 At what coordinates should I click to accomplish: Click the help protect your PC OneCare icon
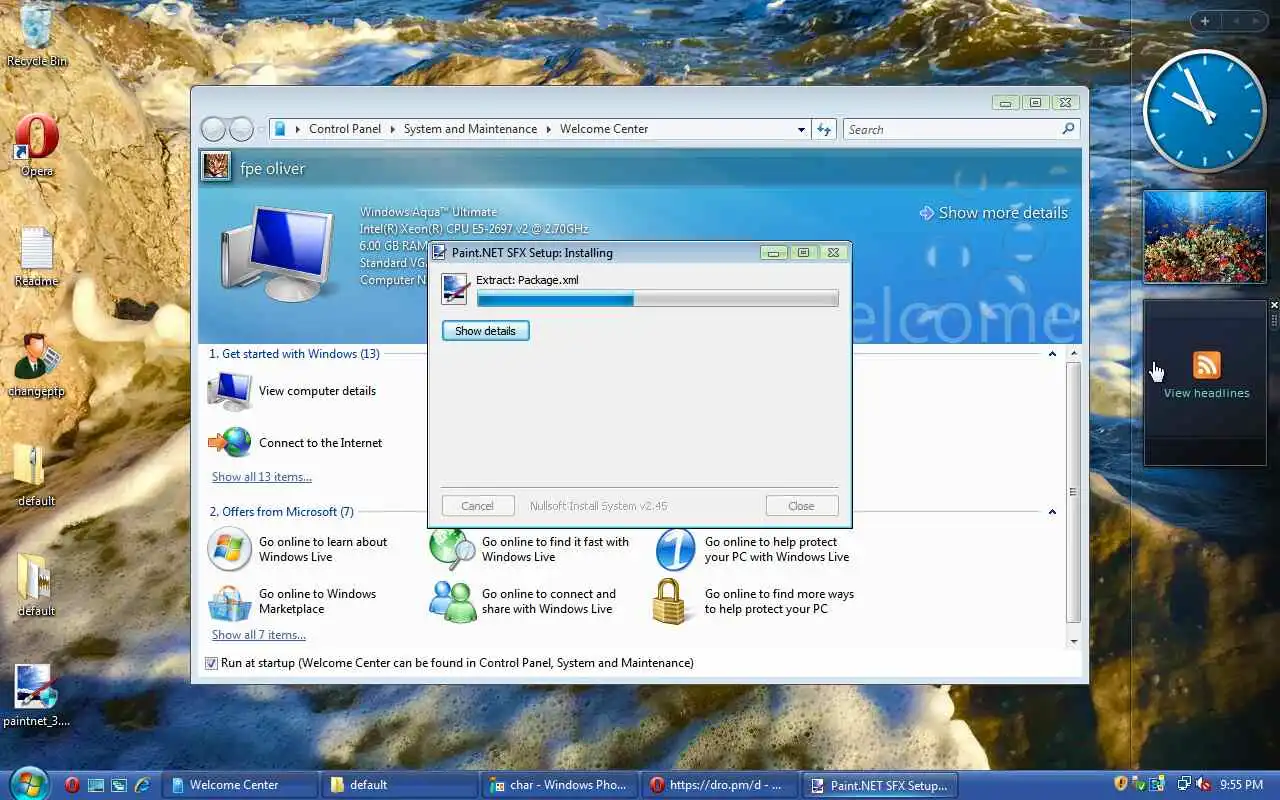coord(675,549)
